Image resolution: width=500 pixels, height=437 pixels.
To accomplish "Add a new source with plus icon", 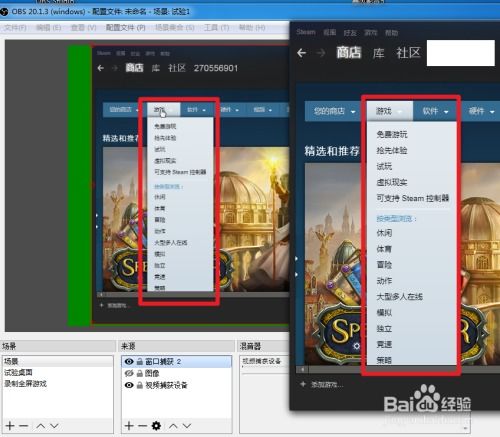I will pyautogui.click(x=129, y=426).
